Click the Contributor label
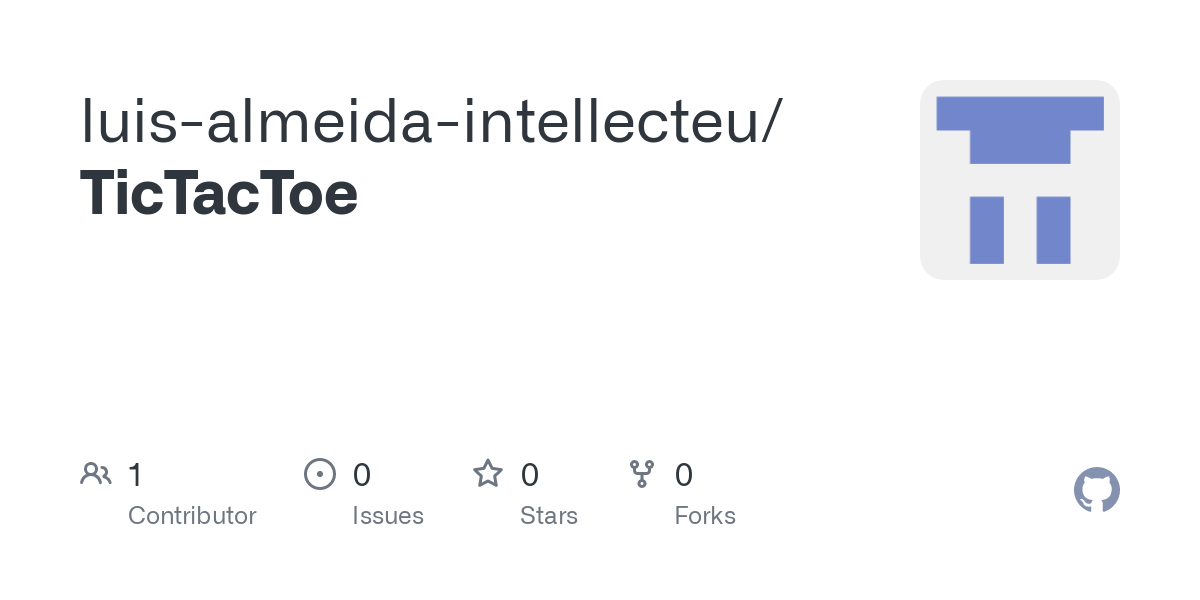Image resolution: width=1200 pixels, height=600 pixels. 192,516
